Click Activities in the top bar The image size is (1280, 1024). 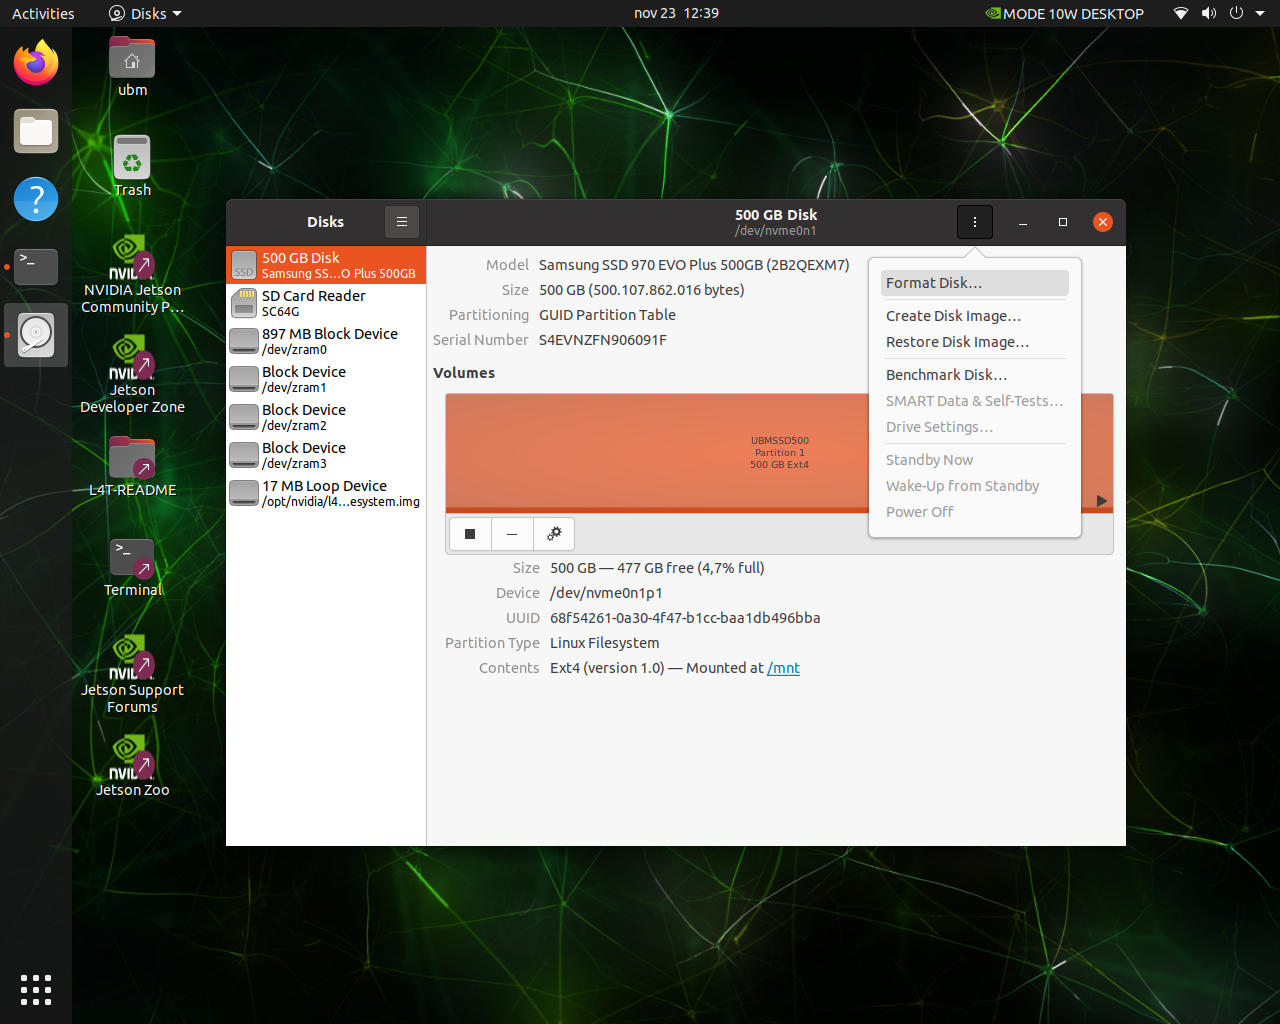pos(43,14)
